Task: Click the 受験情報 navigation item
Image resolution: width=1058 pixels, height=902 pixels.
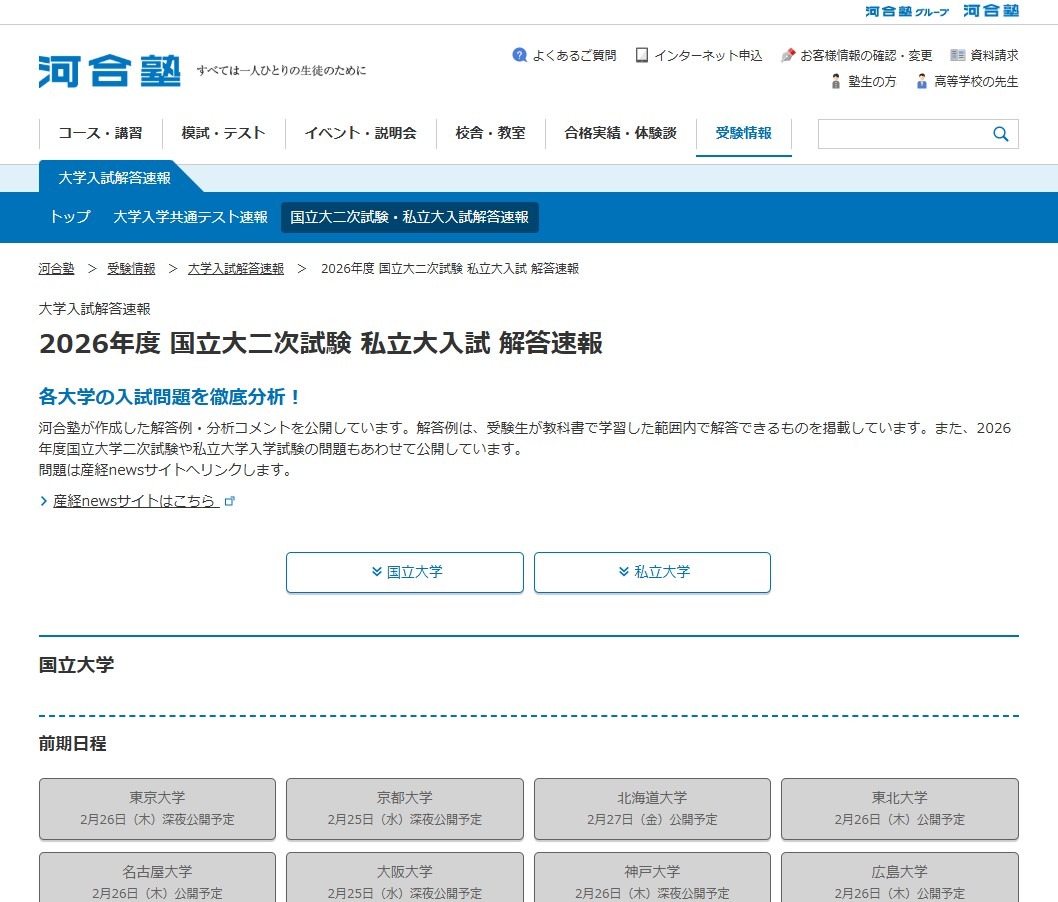Action: click(x=743, y=132)
